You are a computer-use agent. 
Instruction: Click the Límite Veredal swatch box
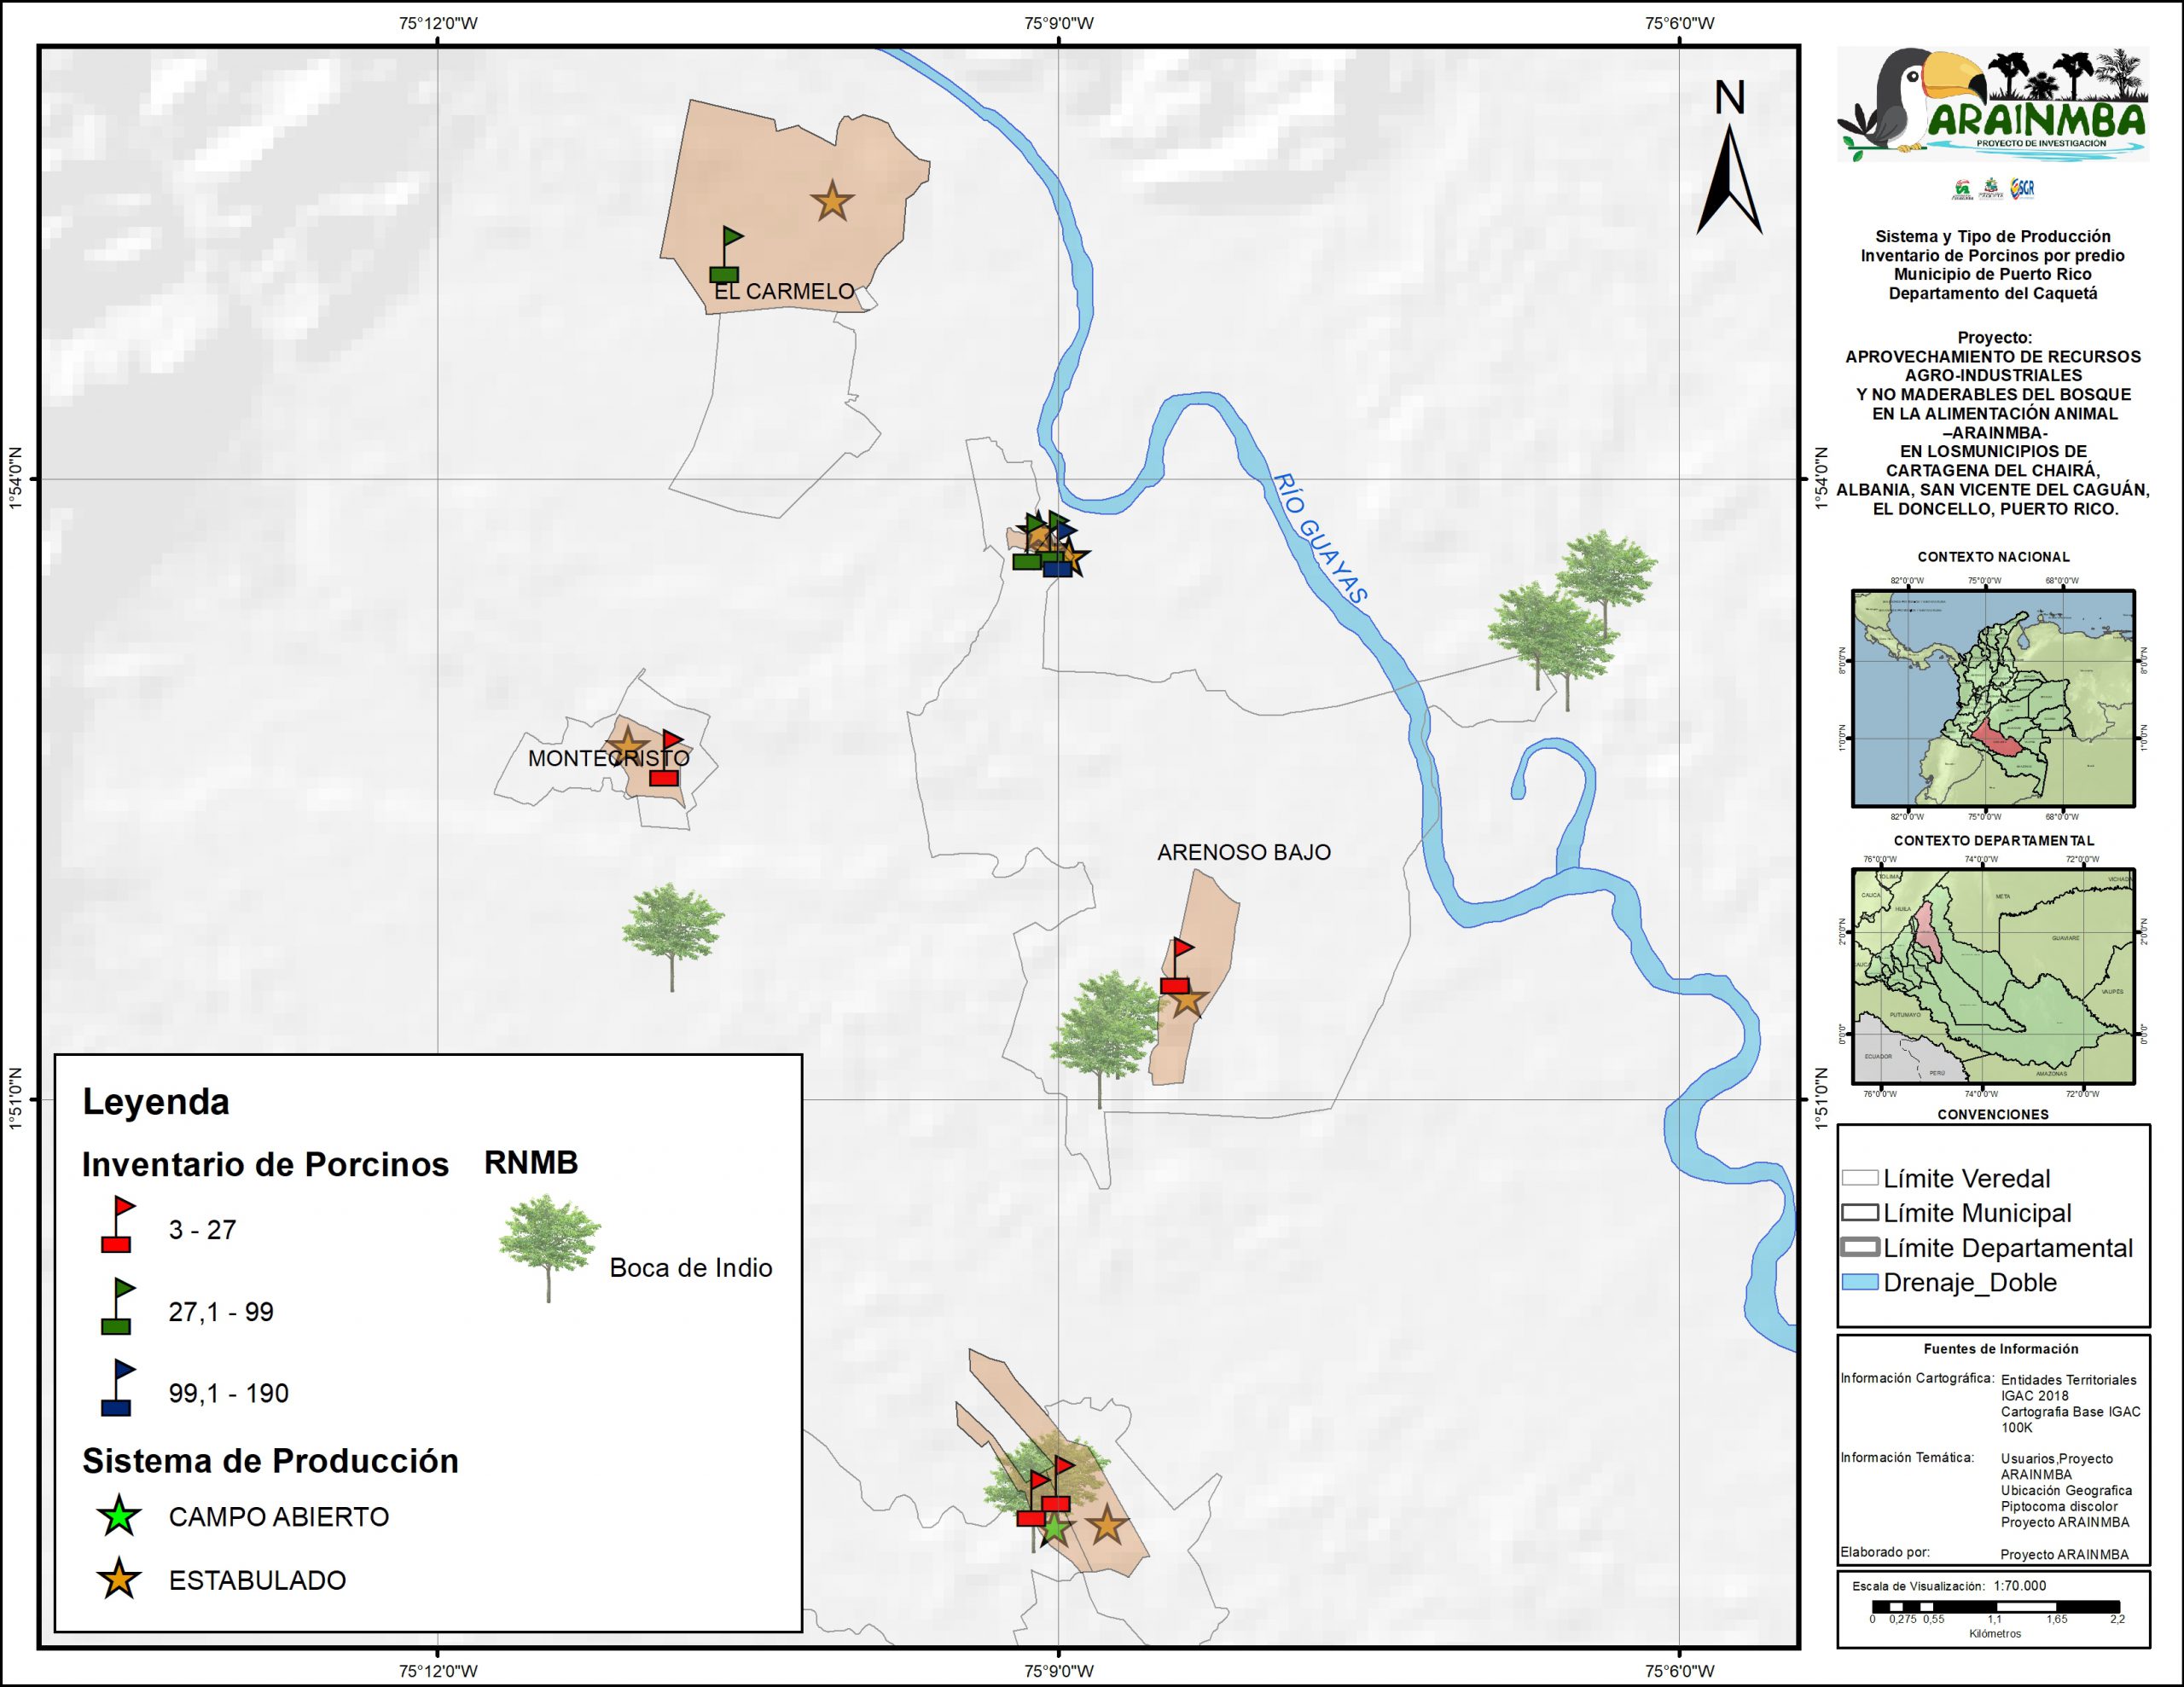click(x=1860, y=1178)
